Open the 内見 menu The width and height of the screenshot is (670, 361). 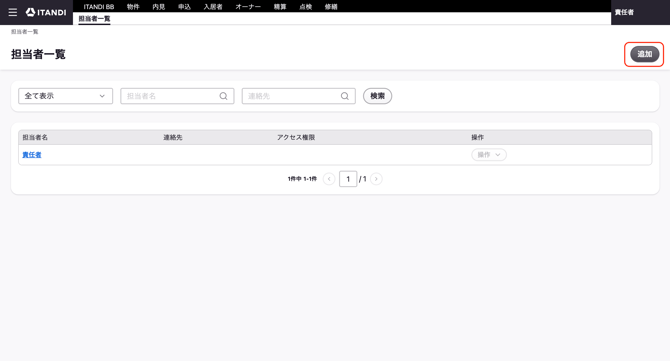point(159,7)
